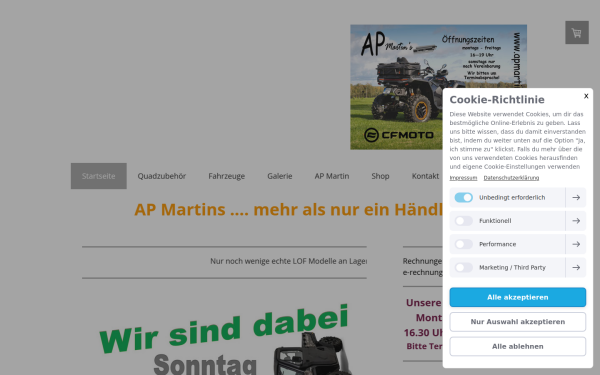Open the Datenschutzerklärung link
This screenshot has width=600, height=375.
(511, 178)
